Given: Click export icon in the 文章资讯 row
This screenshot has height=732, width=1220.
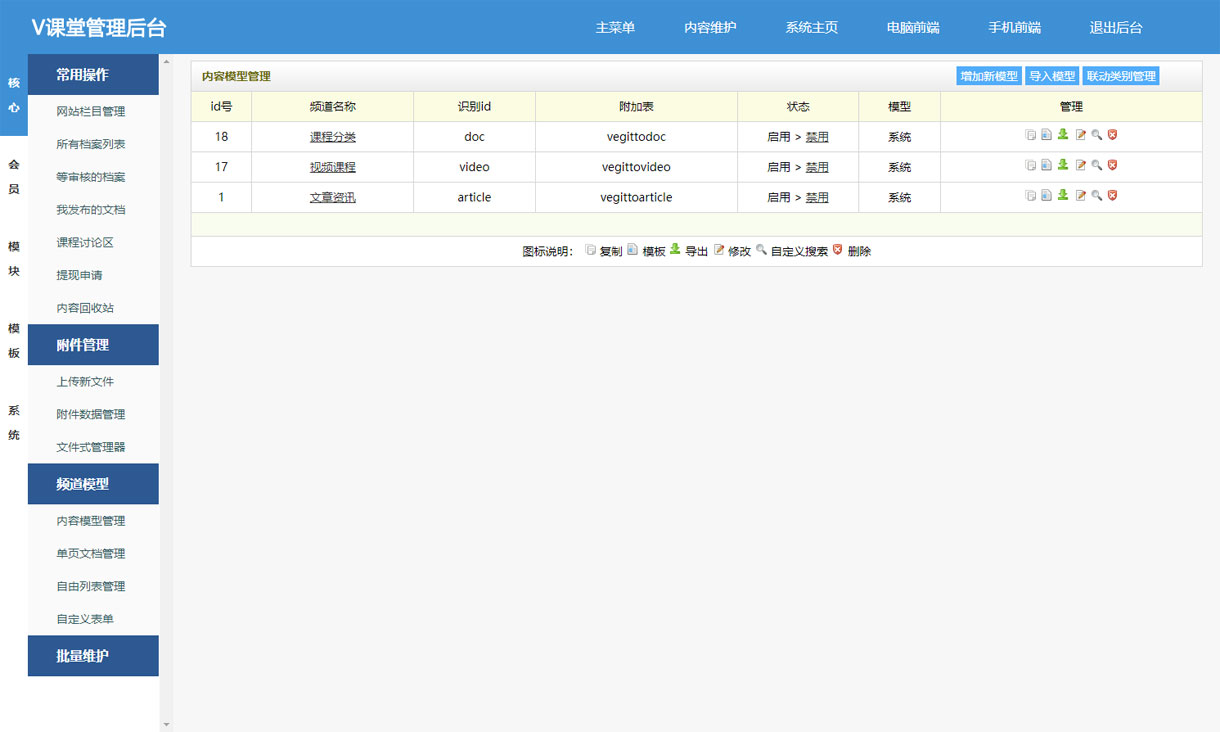Looking at the screenshot, I should (x=1063, y=196).
